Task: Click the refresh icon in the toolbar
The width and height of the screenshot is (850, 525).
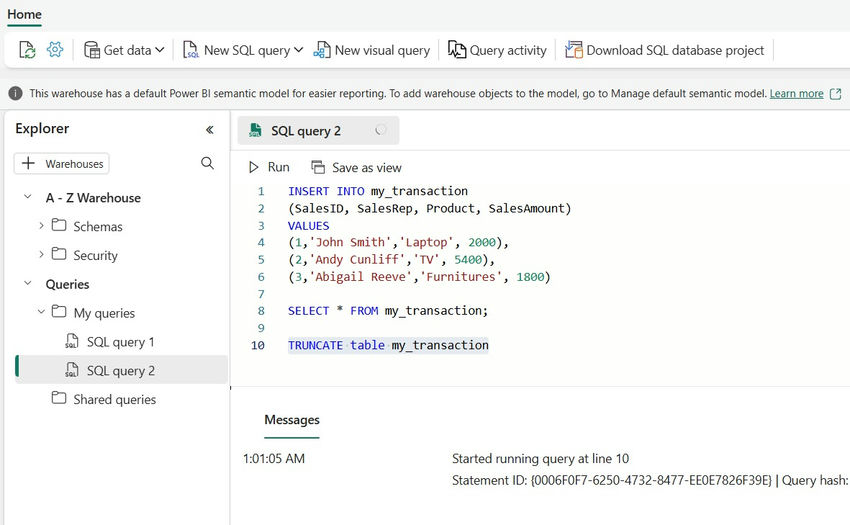Action: tap(27, 50)
